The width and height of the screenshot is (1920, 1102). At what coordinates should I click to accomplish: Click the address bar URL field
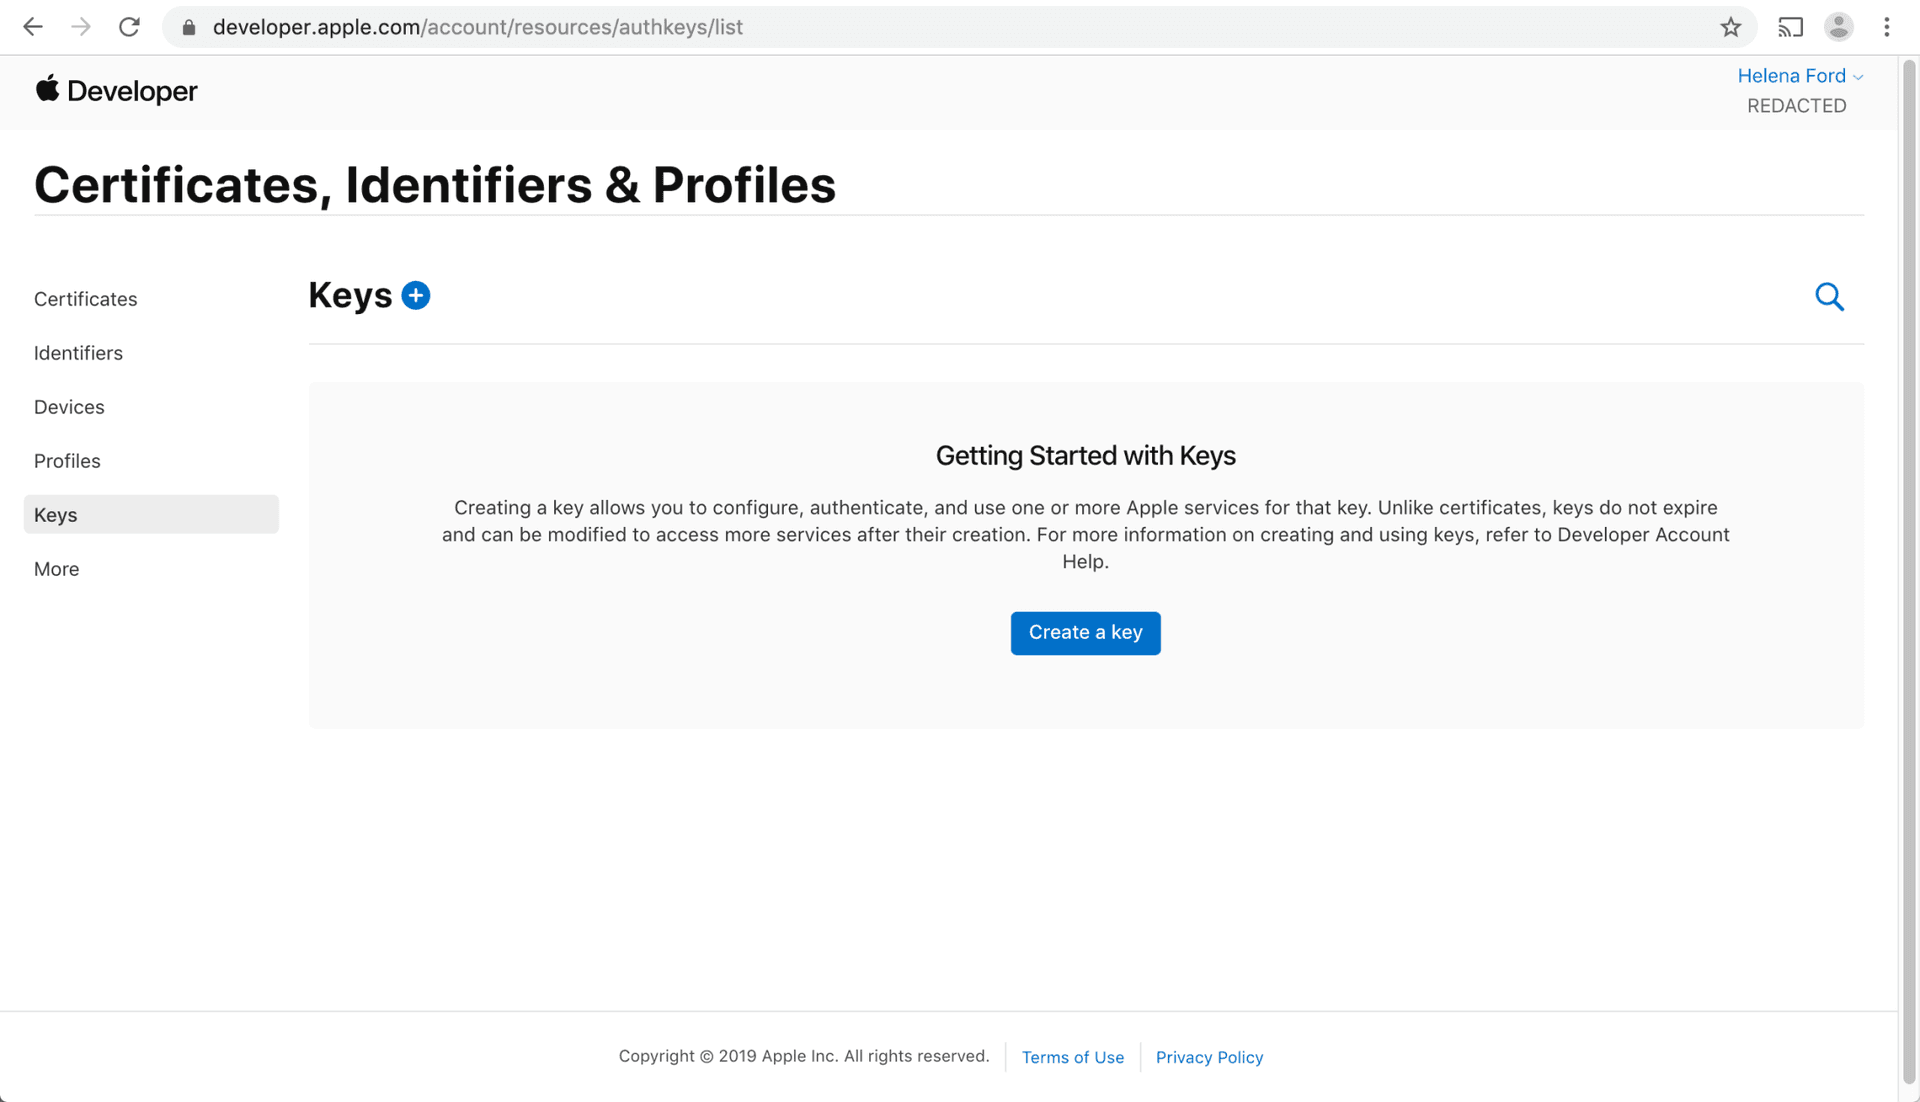[x=900, y=27]
